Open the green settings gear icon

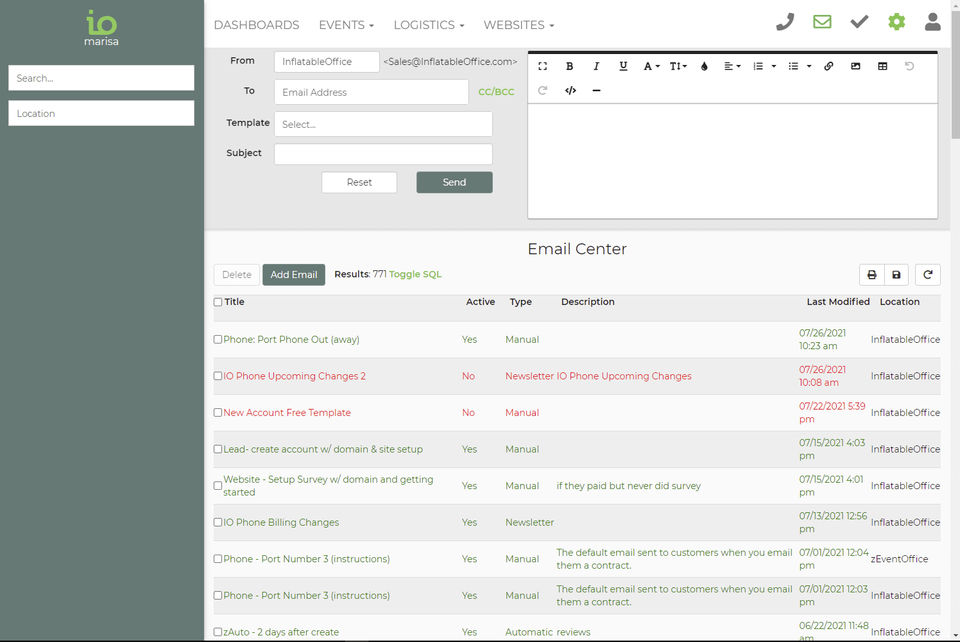(x=896, y=22)
